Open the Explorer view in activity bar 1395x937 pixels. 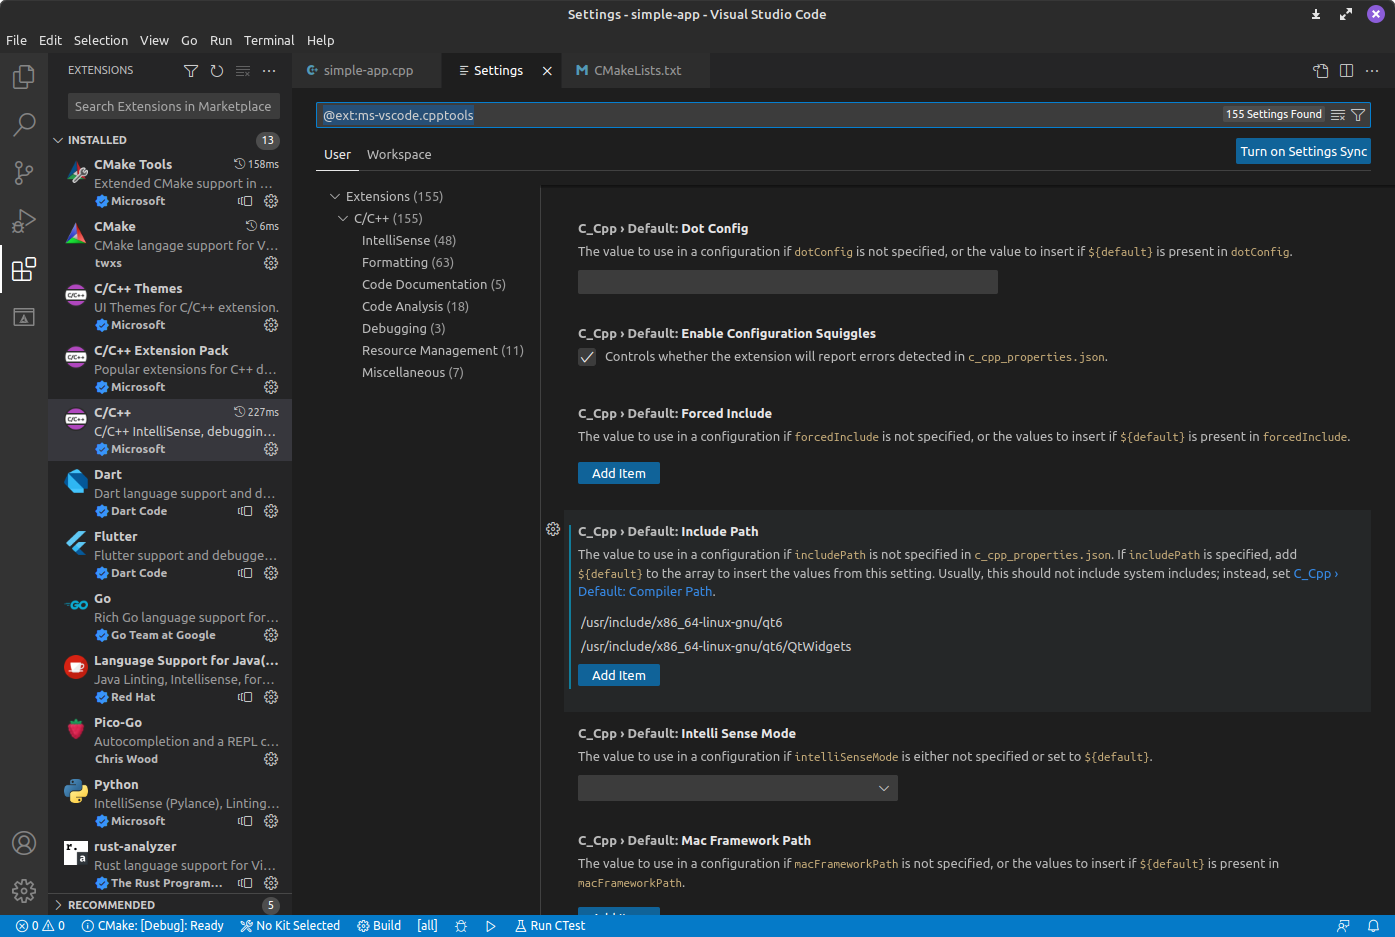coord(24,77)
